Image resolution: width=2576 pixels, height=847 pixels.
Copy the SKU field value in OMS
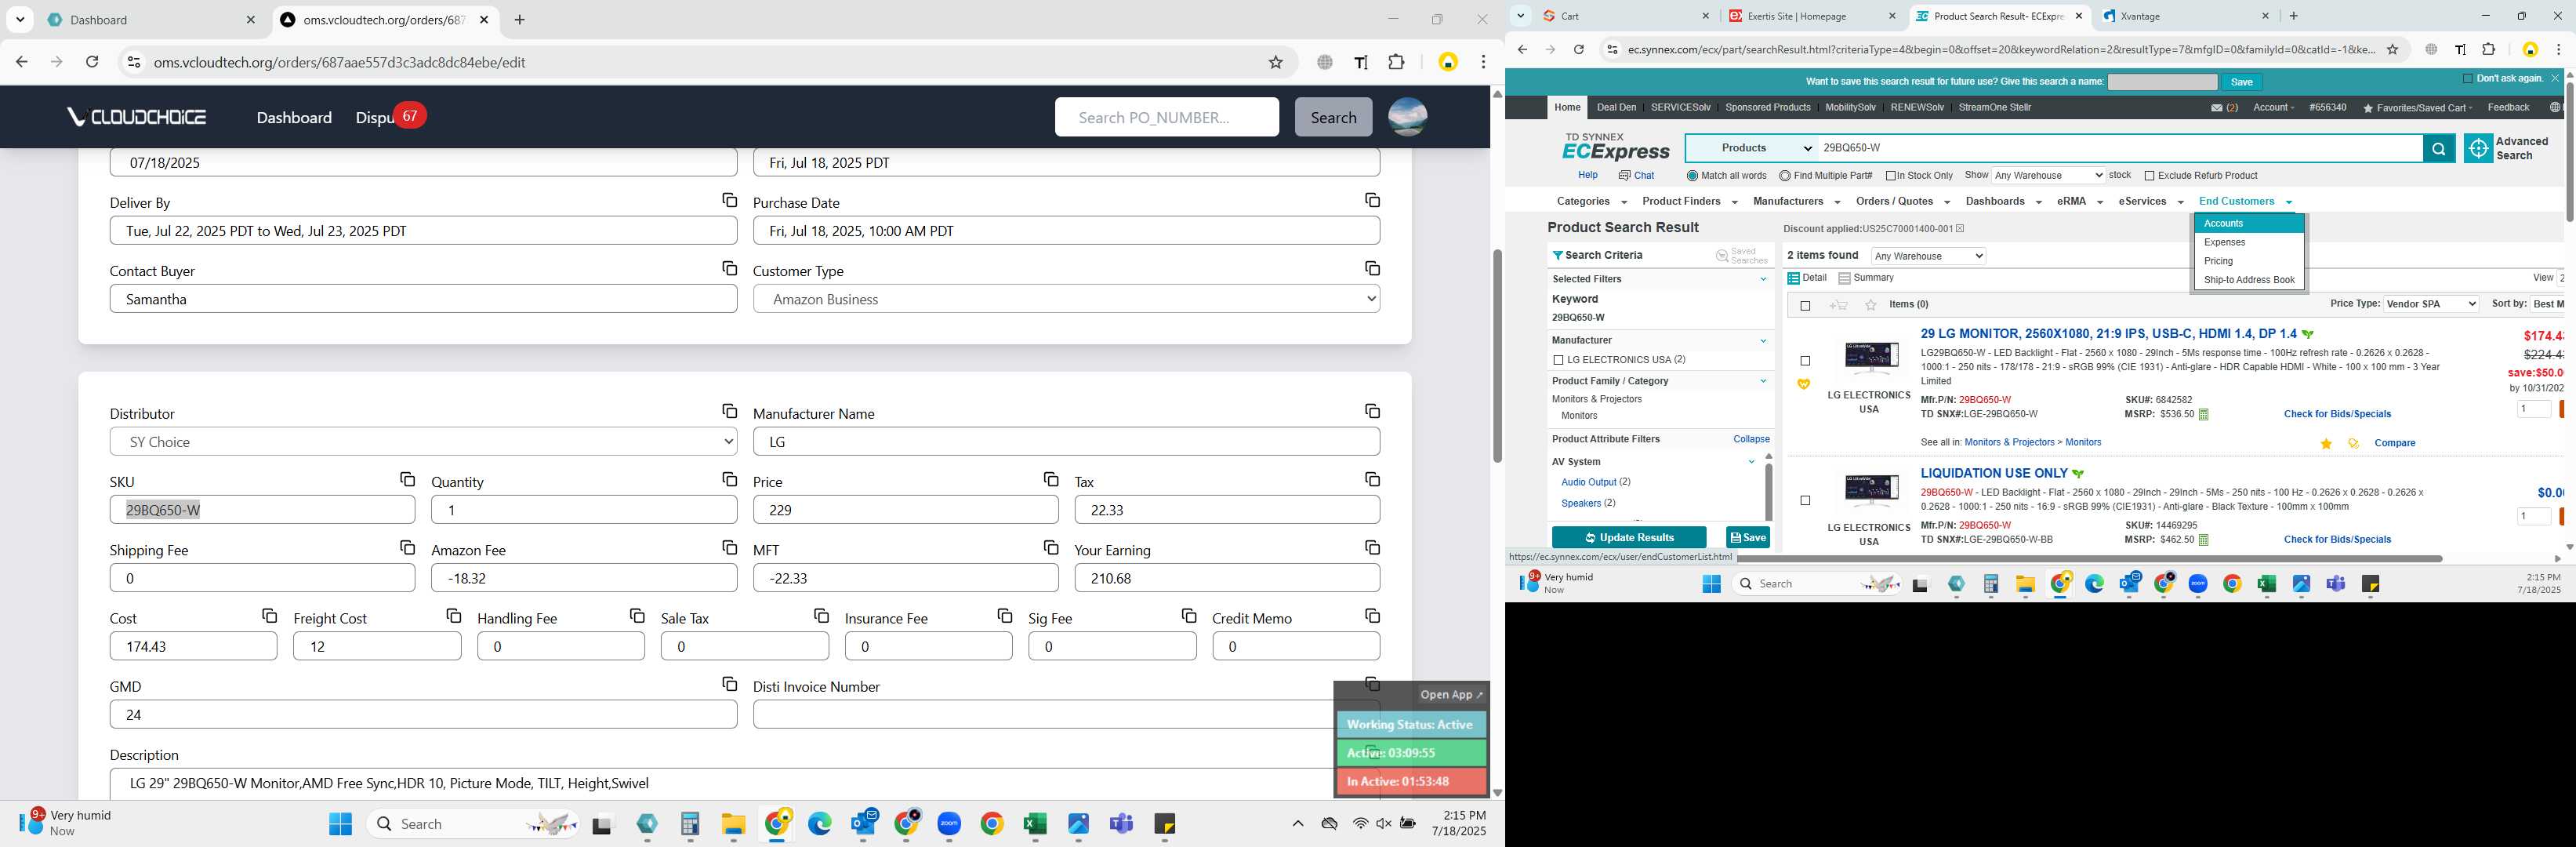[x=407, y=480]
